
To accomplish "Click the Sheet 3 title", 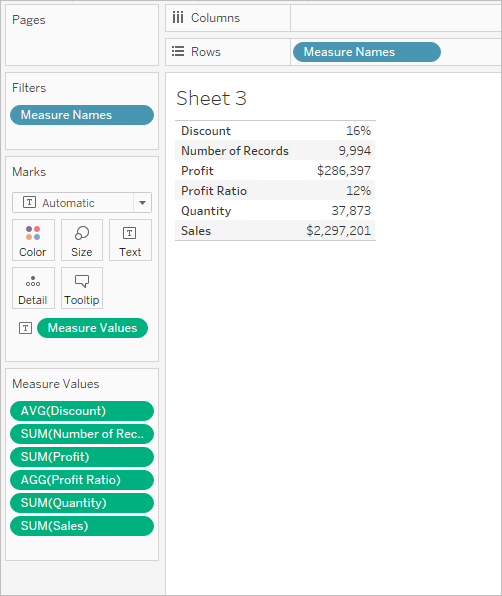I will 211,98.
